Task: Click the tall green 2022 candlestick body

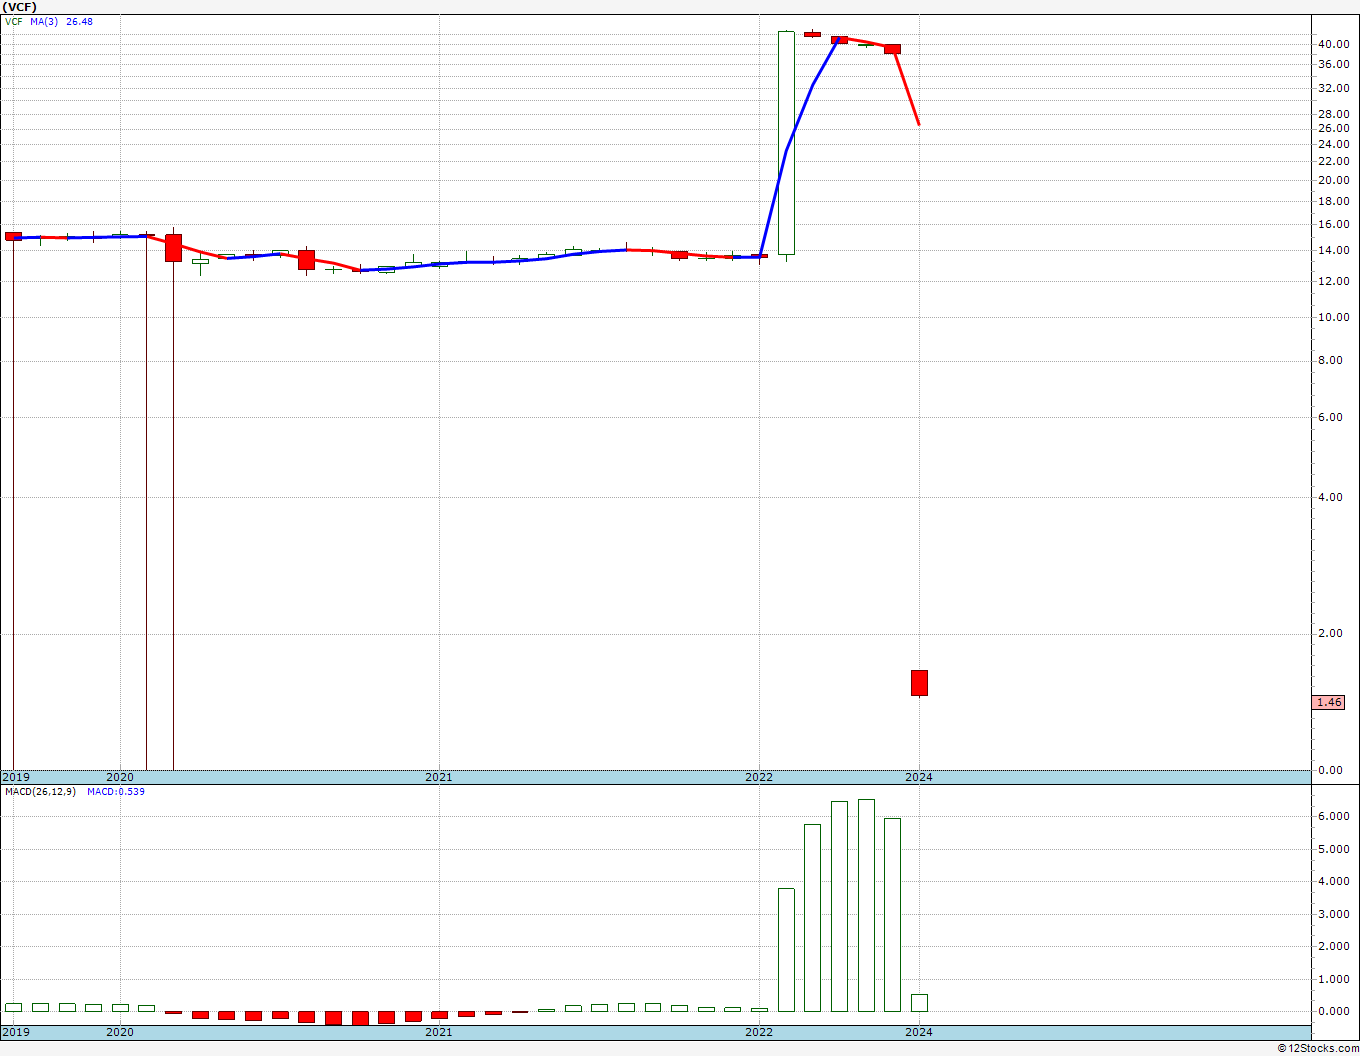Action: 786,143
